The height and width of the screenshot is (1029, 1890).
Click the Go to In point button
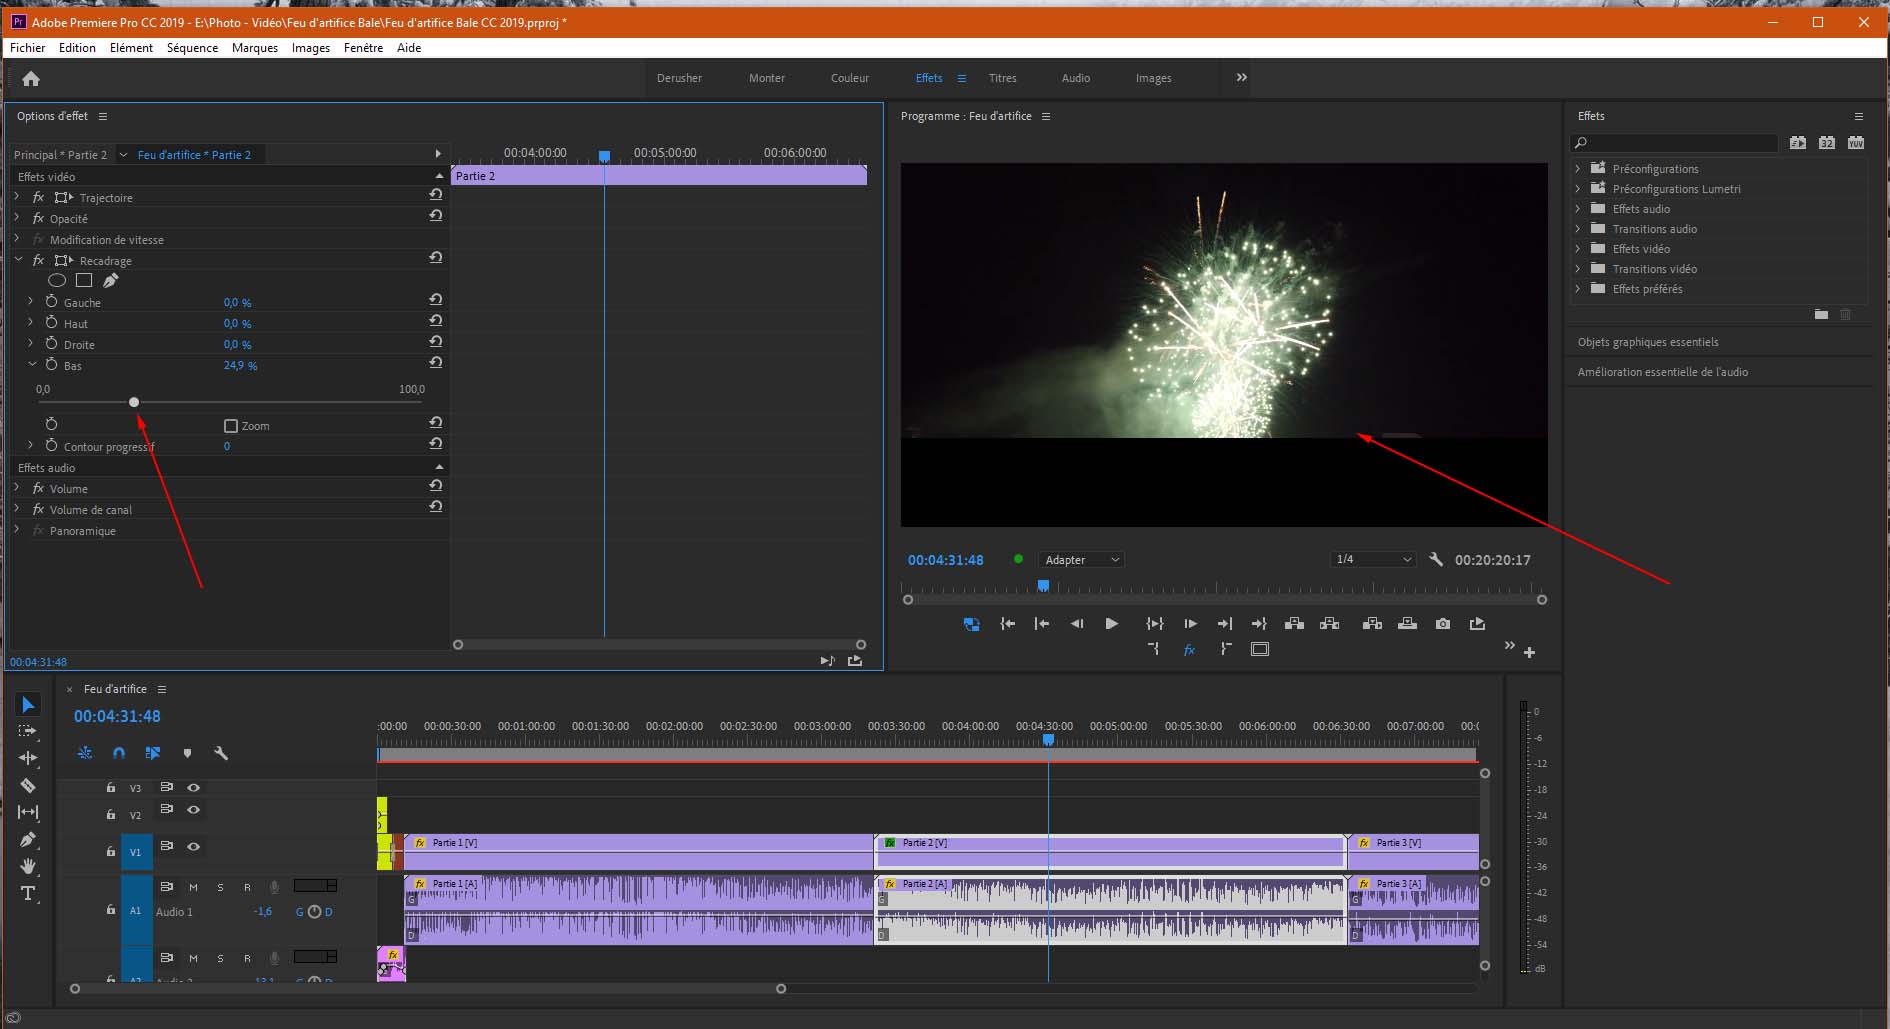point(1007,623)
